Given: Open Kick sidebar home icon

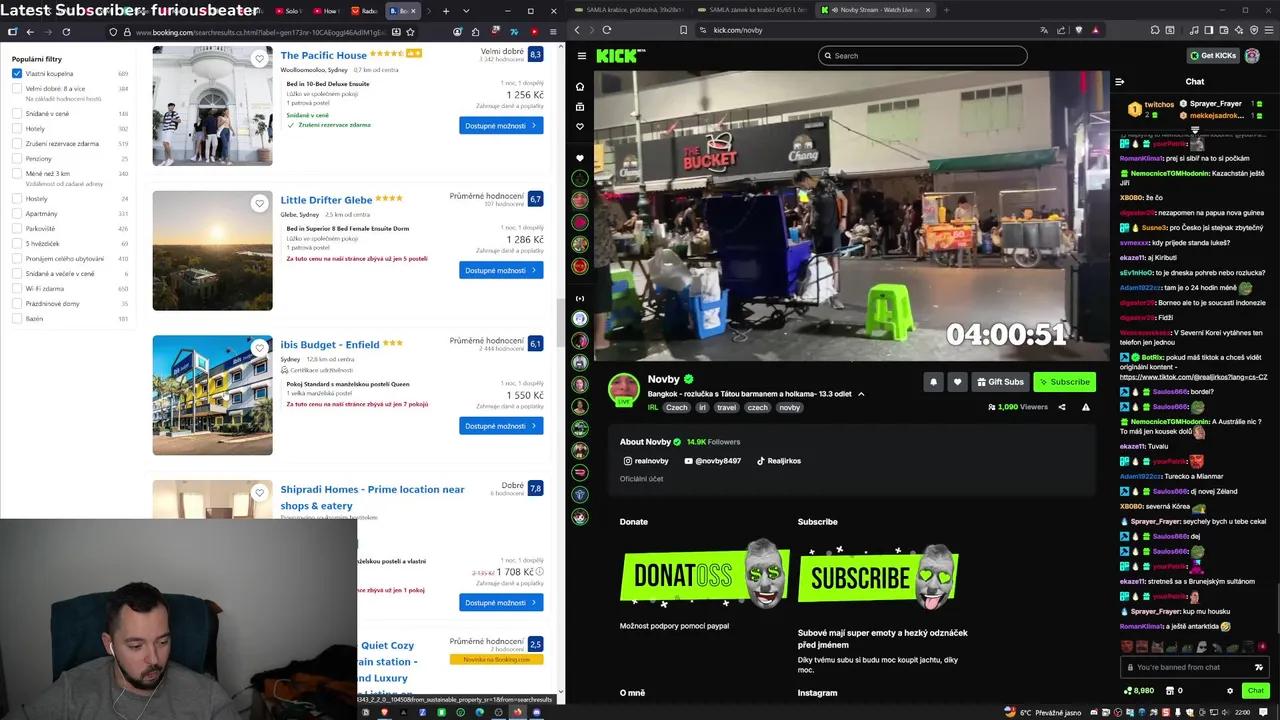Looking at the screenshot, I should (x=580, y=87).
